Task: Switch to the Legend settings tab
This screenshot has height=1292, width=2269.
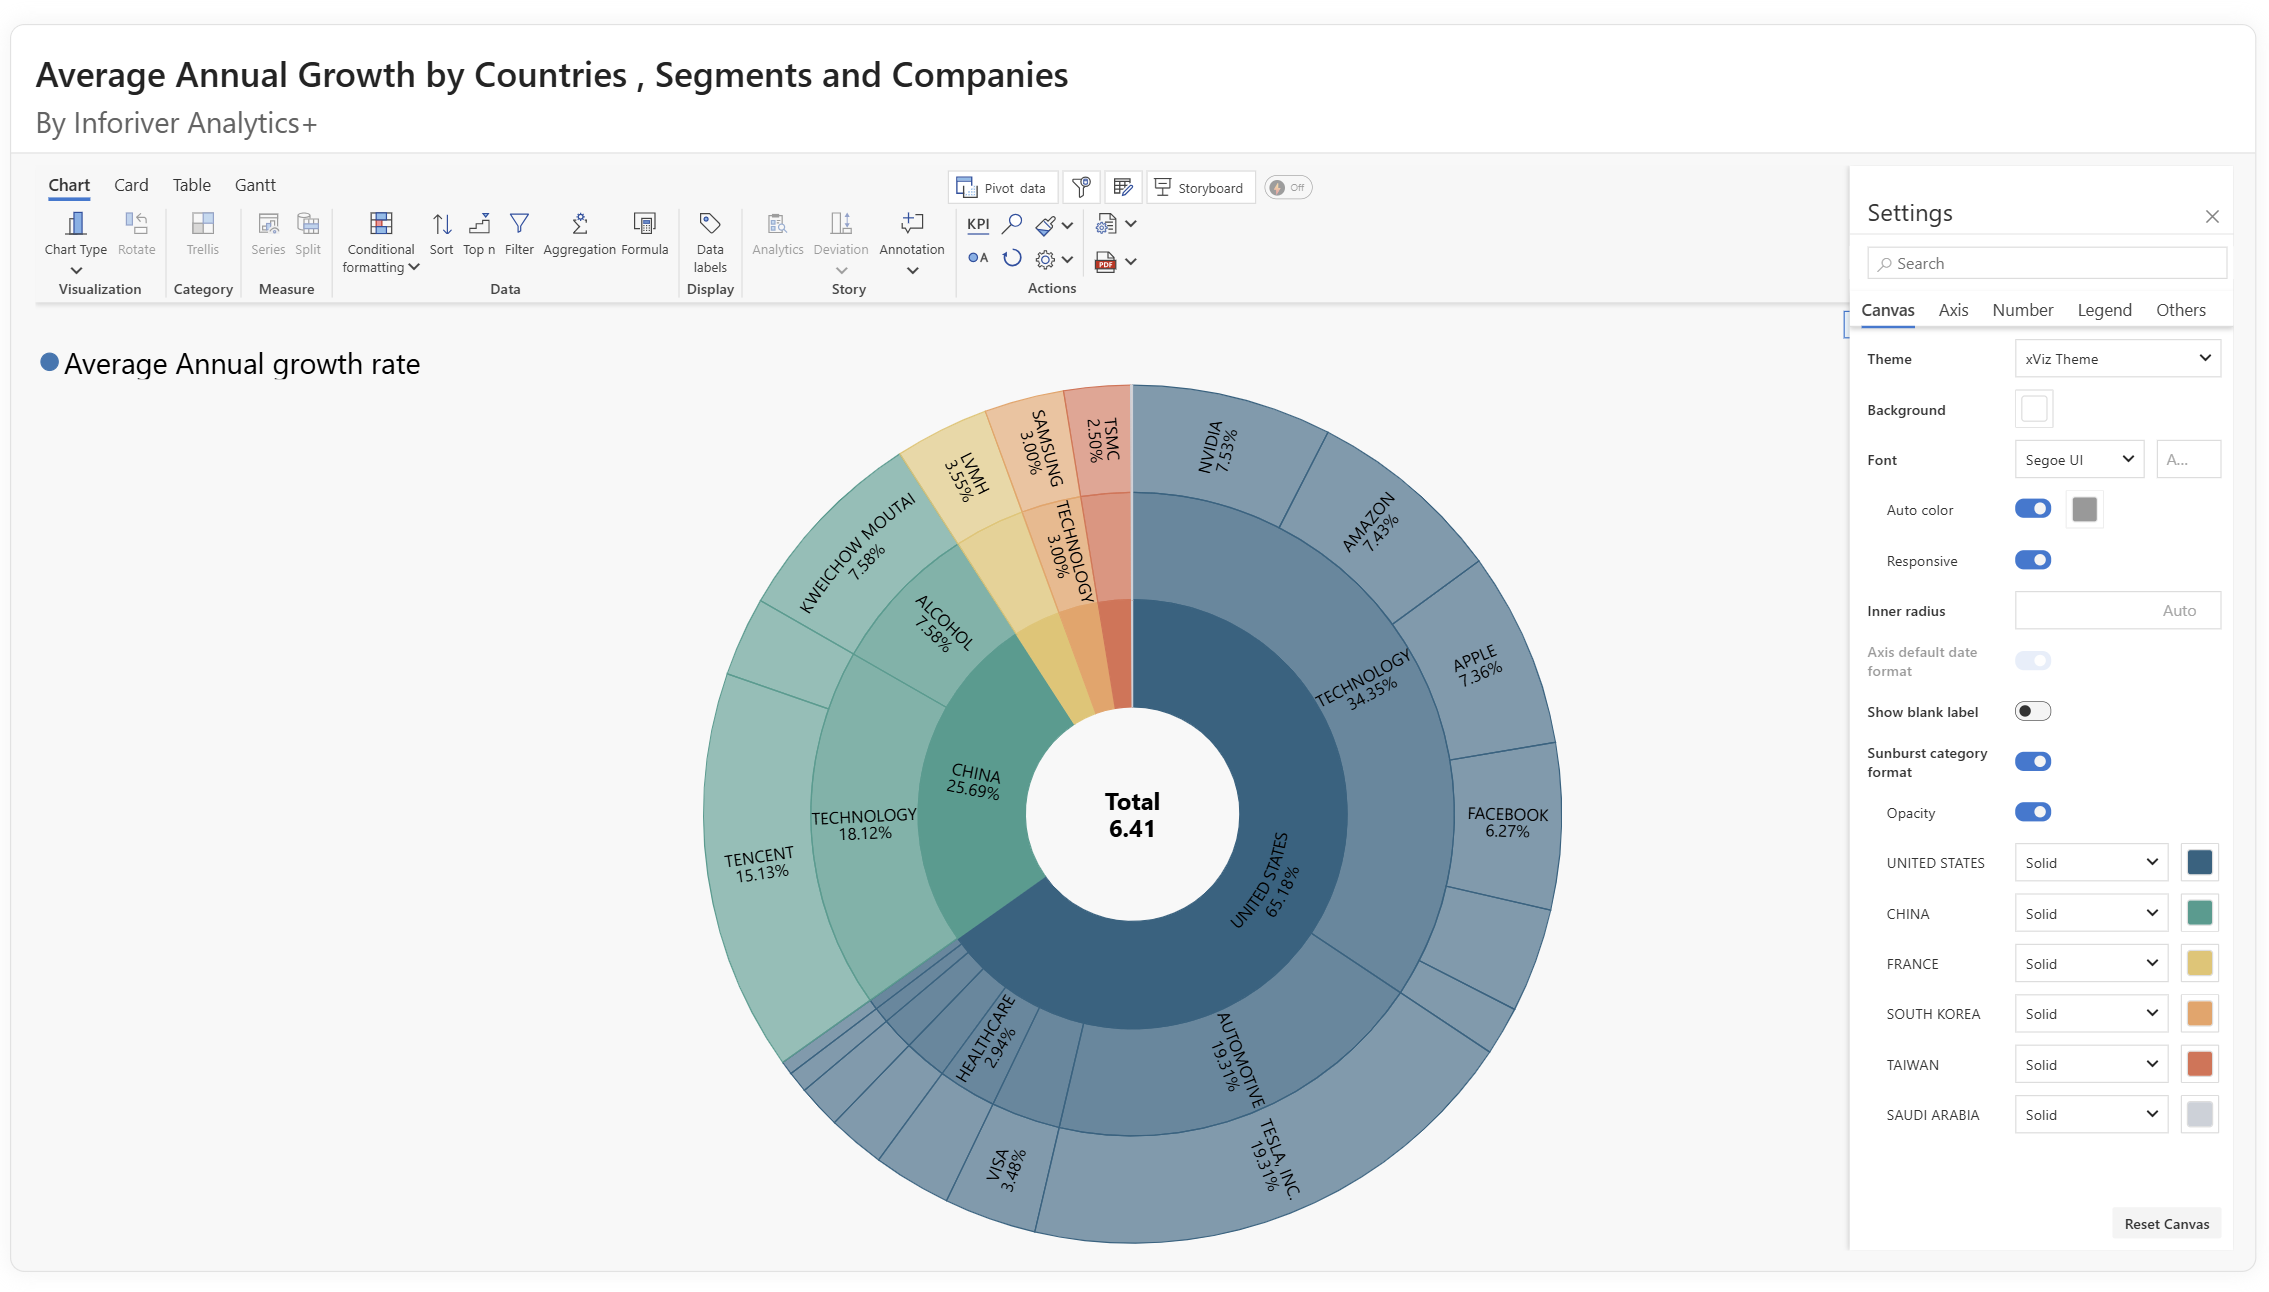Action: [2104, 310]
